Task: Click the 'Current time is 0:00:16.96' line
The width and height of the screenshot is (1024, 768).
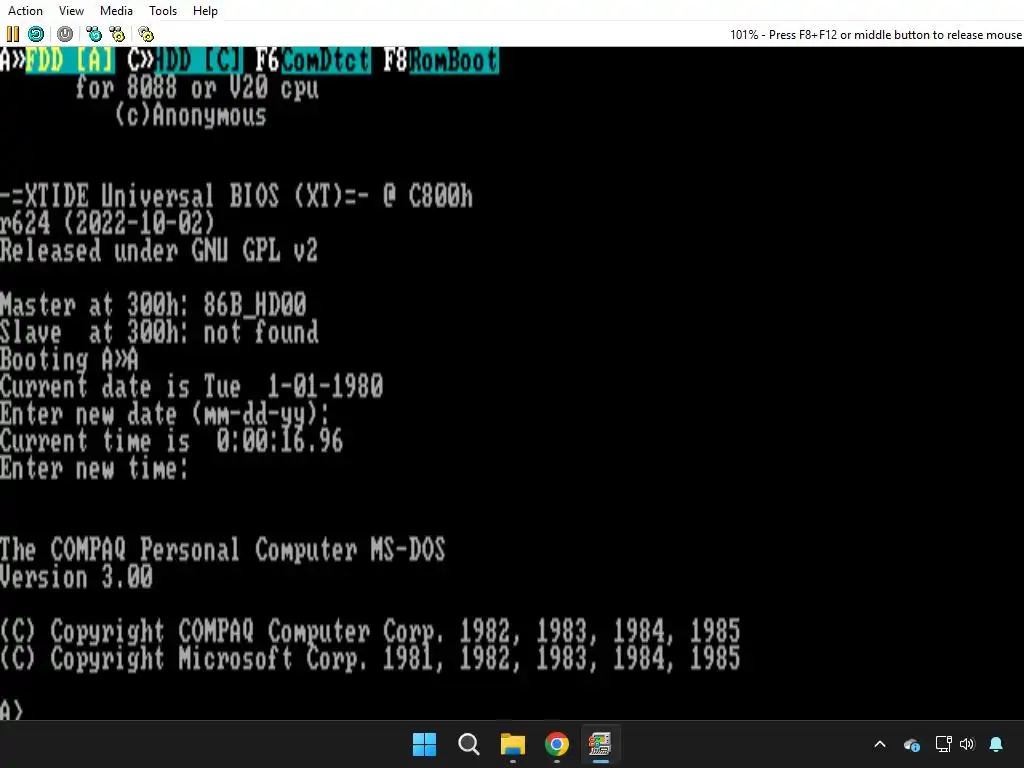Action: pyautogui.click(x=172, y=441)
